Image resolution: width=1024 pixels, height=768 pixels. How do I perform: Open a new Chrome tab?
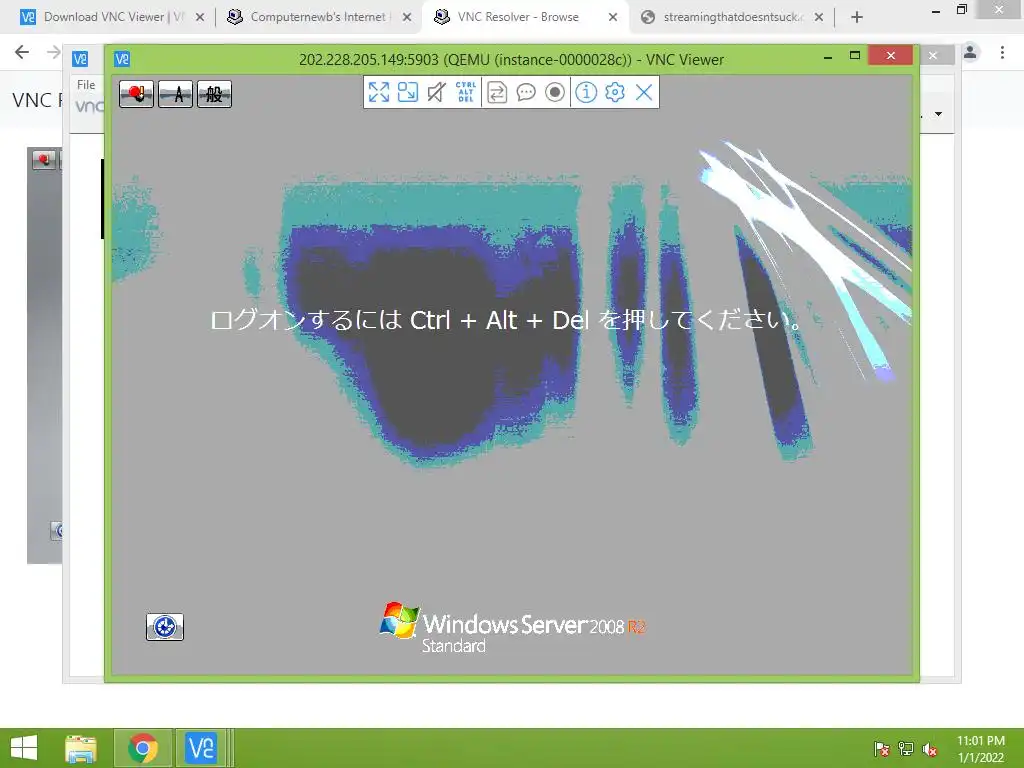click(x=857, y=18)
